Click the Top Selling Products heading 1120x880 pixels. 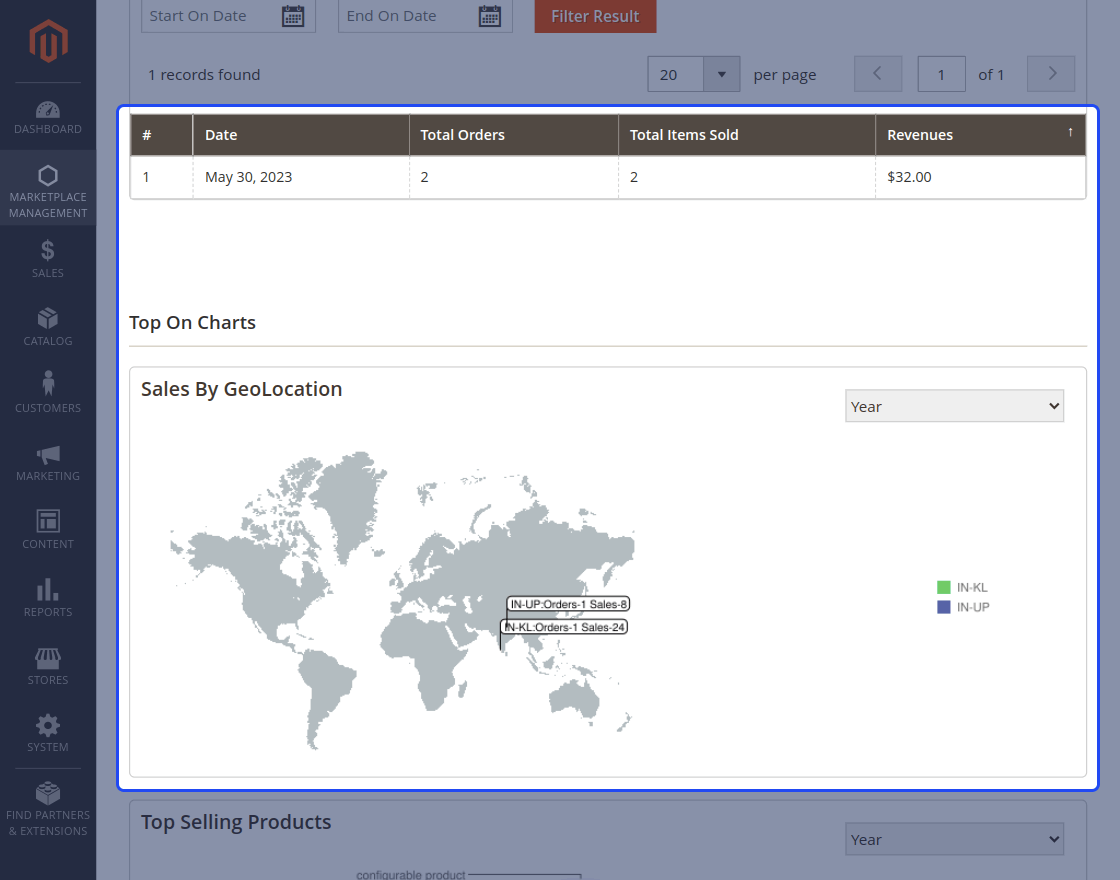[x=236, y=821]
